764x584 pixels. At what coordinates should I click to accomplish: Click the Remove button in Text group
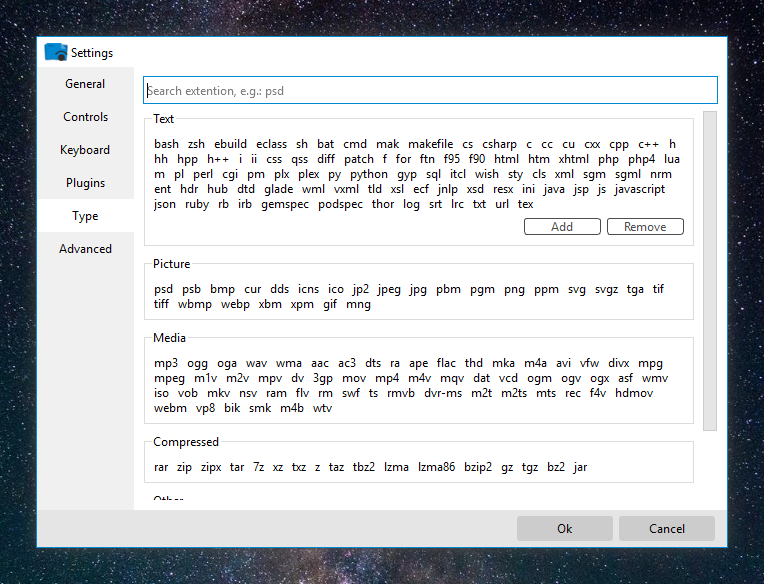645,226
